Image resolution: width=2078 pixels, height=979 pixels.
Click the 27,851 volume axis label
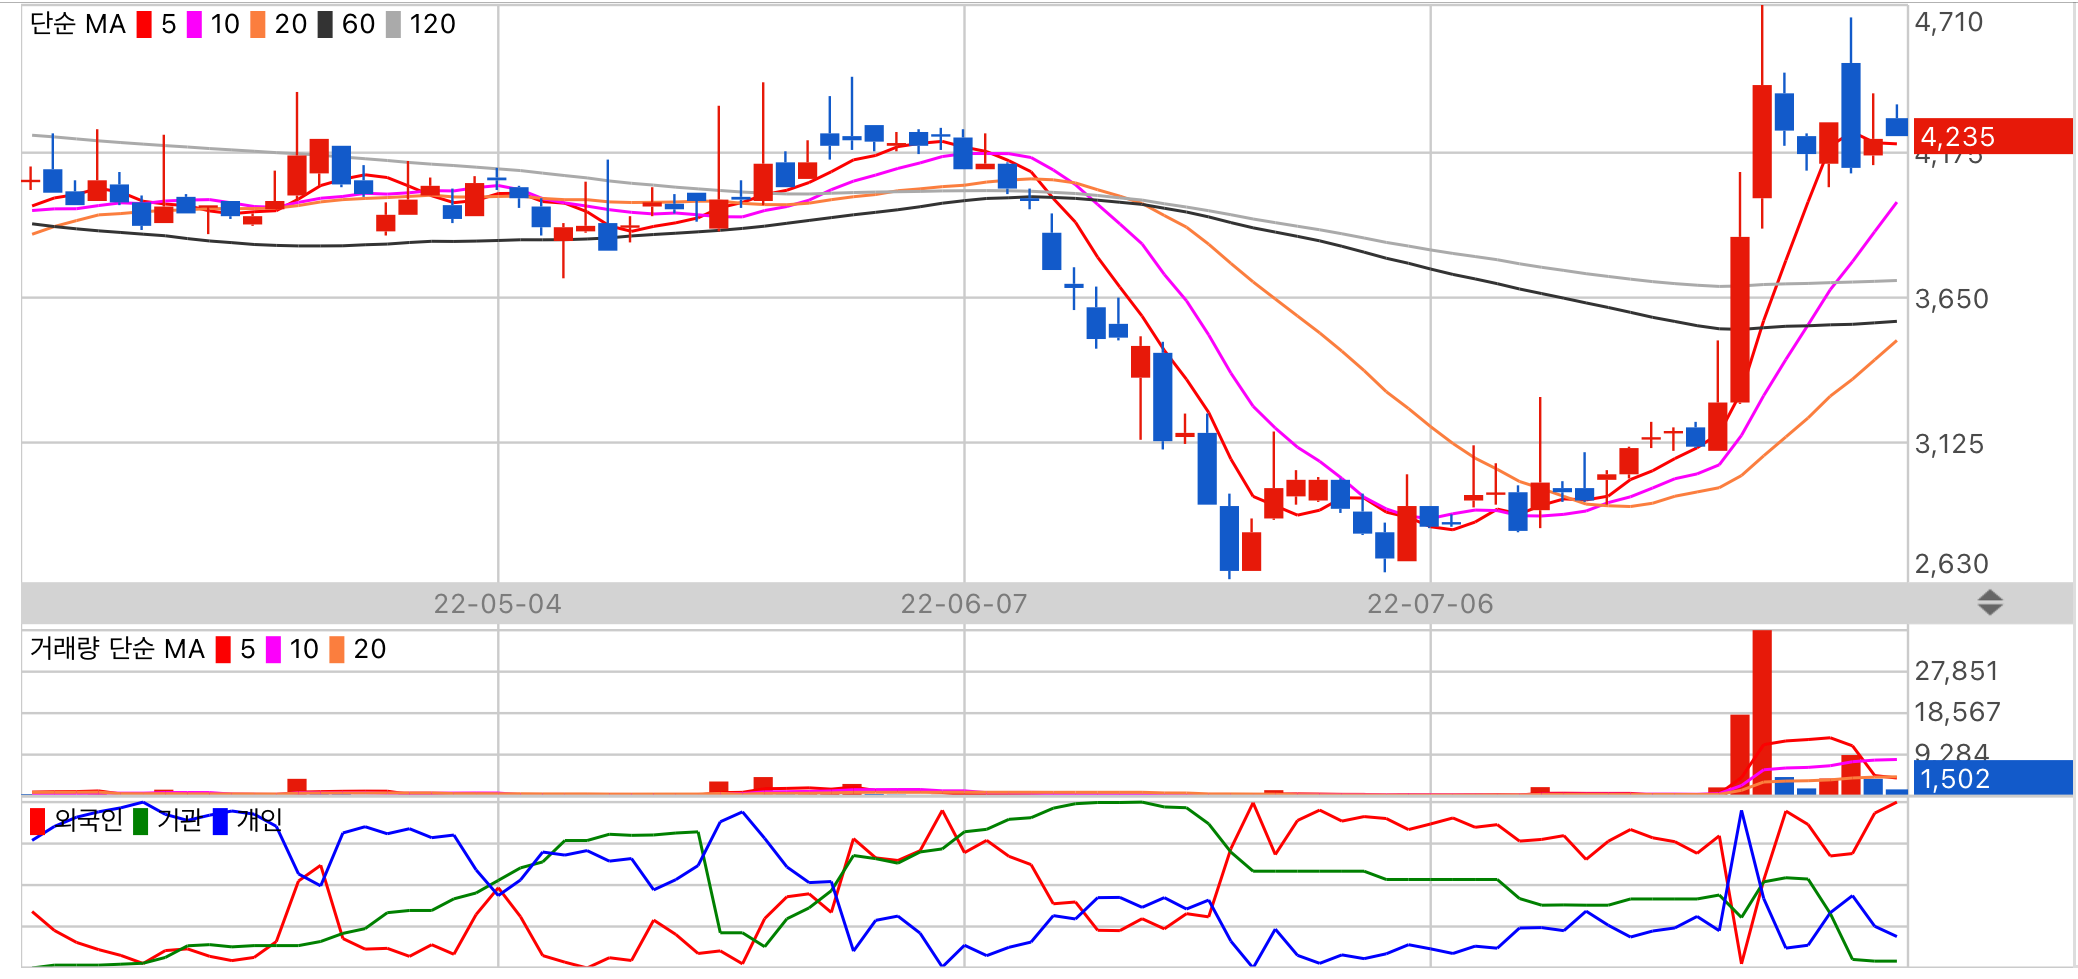pyautogui.click(x=1956, y=671)
